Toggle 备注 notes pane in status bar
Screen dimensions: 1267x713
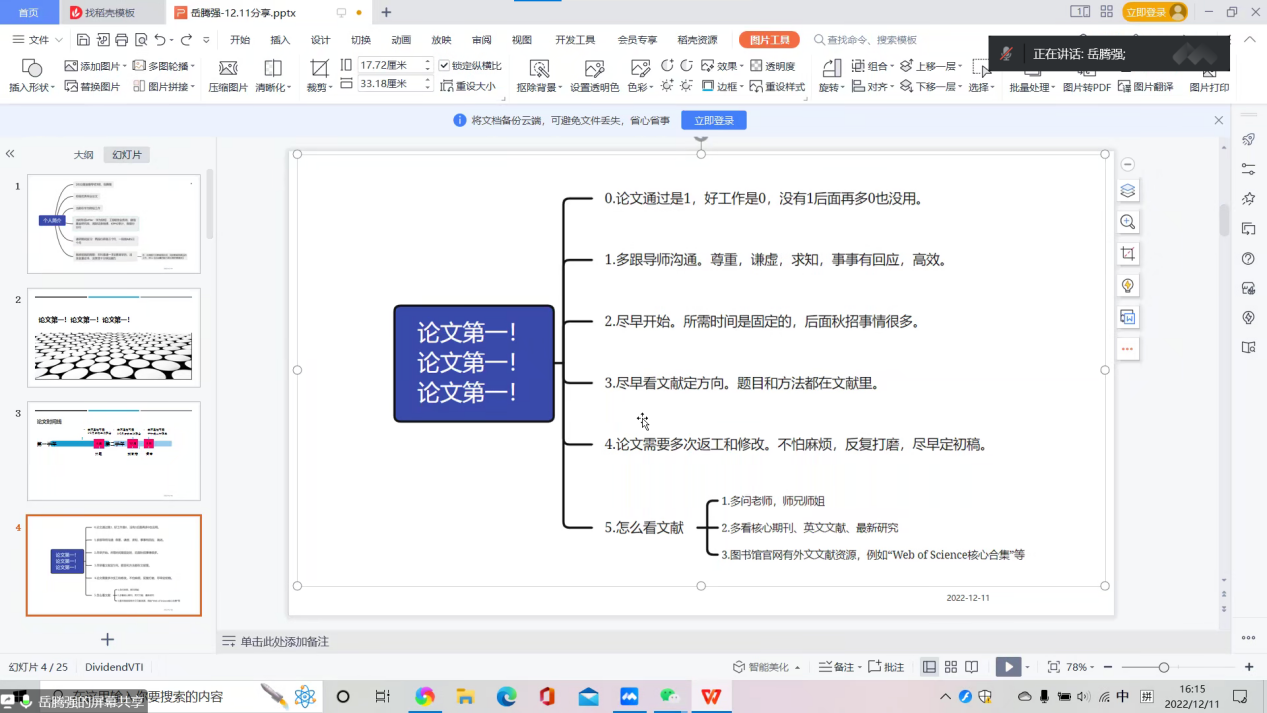click(837, 667)
